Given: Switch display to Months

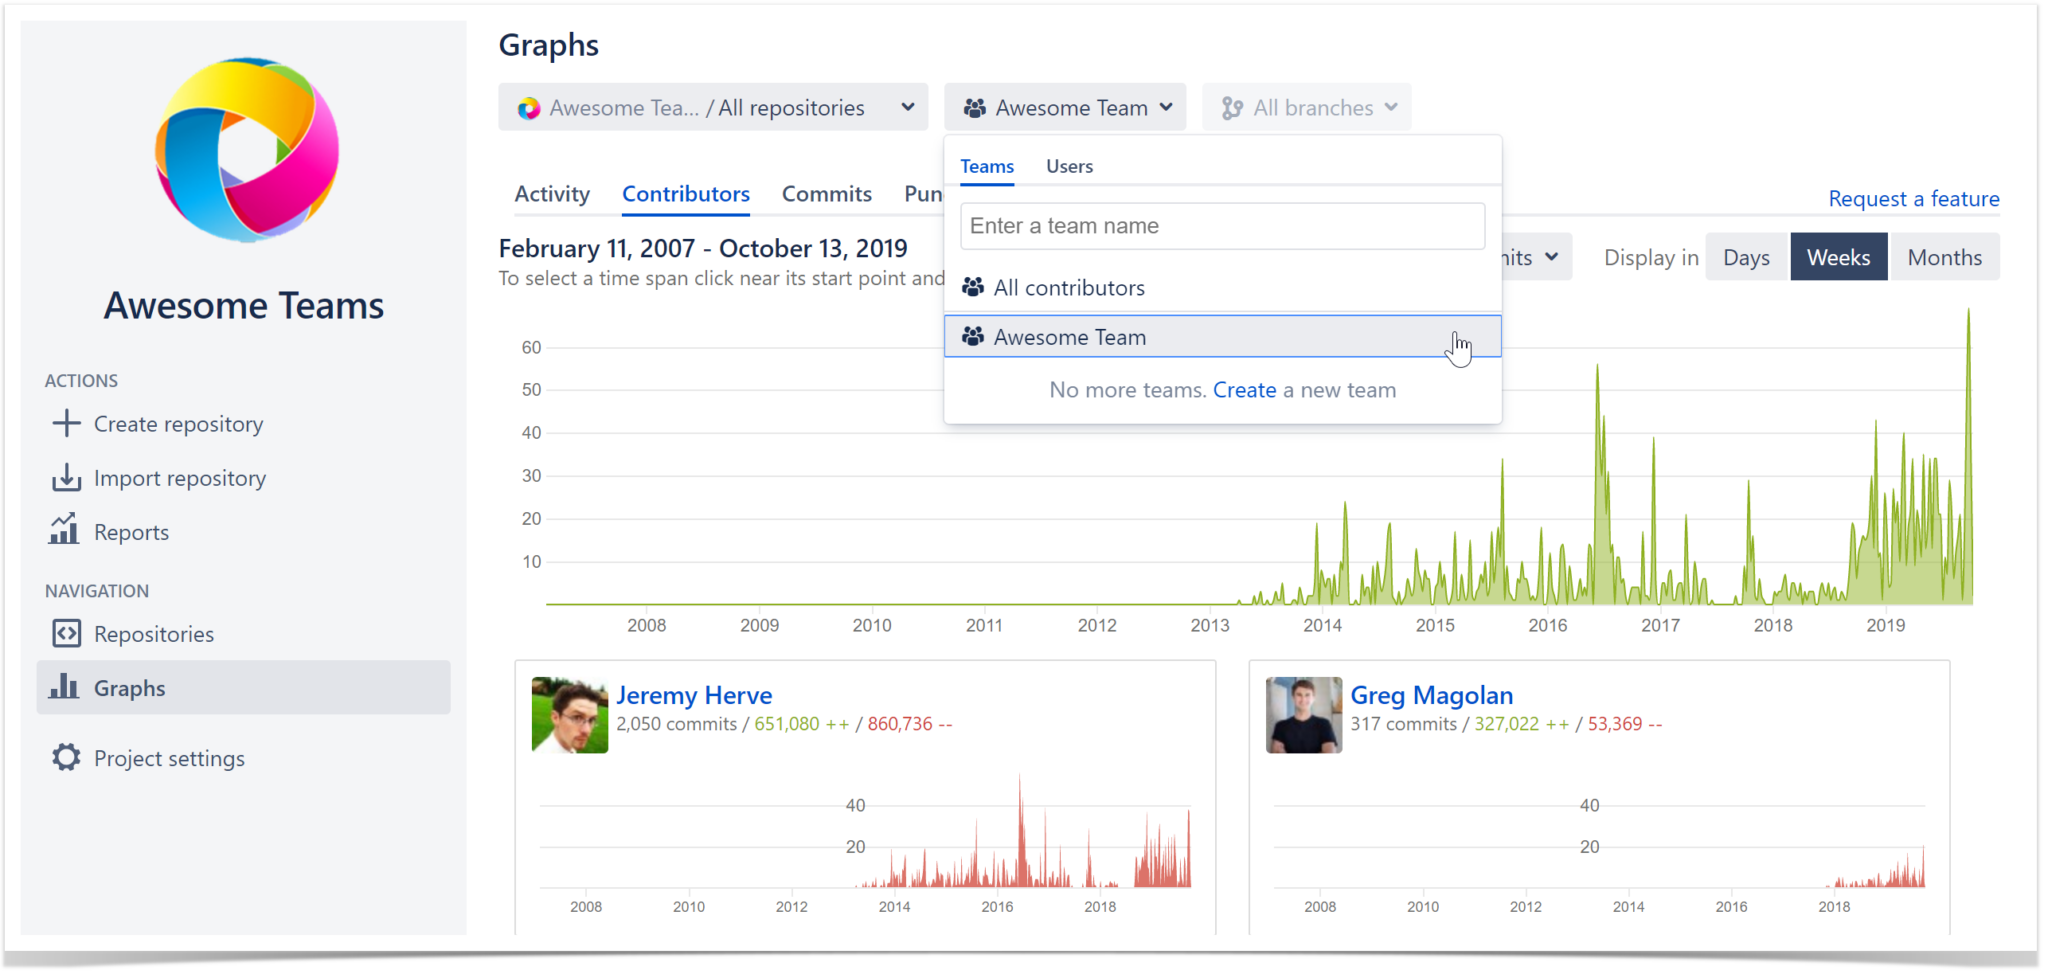Looking at the screenshot, I should pos(1944,256).
